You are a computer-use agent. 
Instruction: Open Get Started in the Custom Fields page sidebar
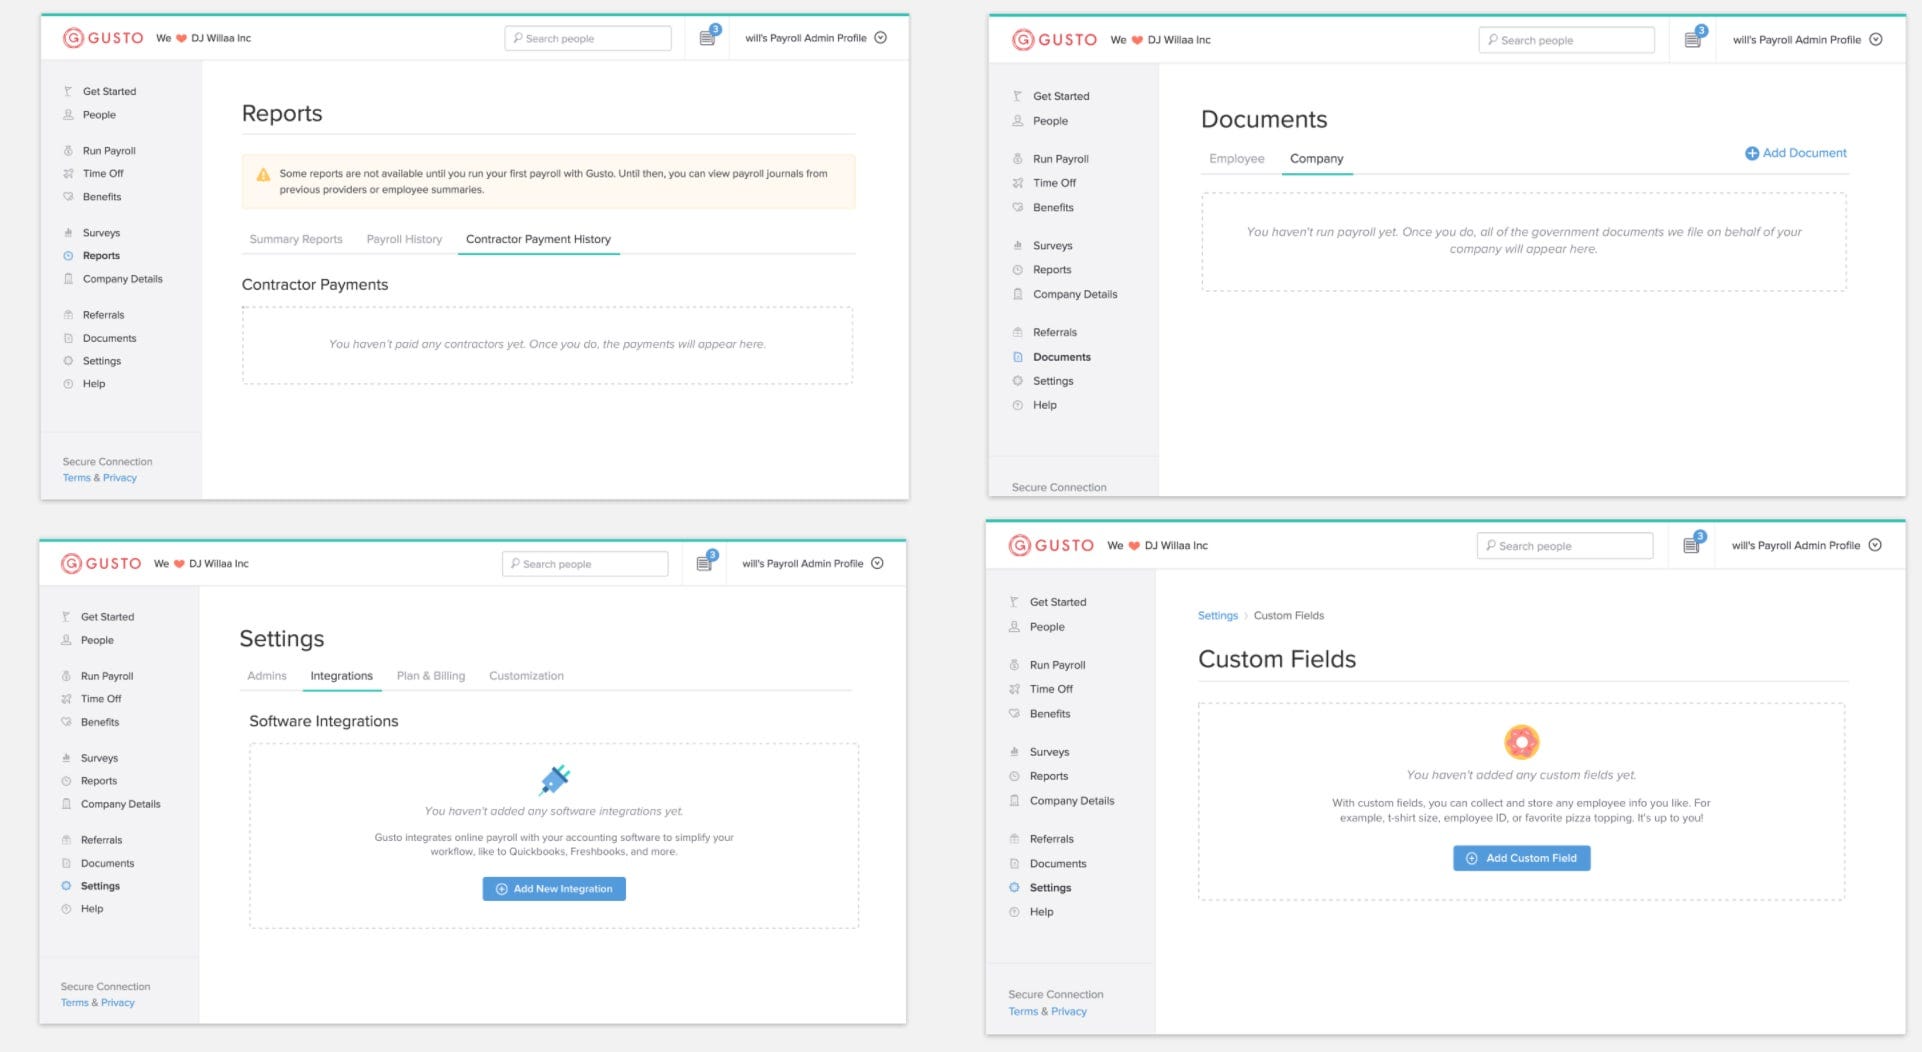click(1058, 602)
